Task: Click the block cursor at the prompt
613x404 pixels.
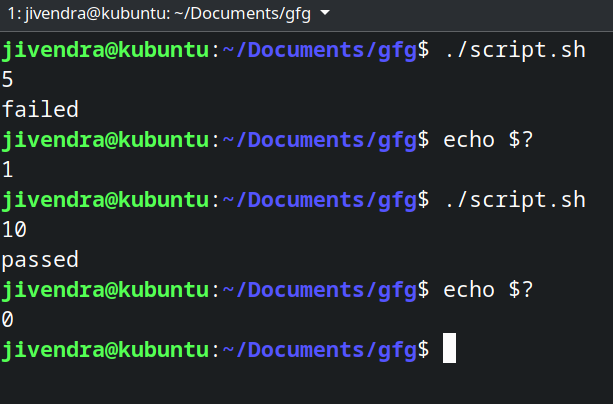Action: click(x=449, y=349)
